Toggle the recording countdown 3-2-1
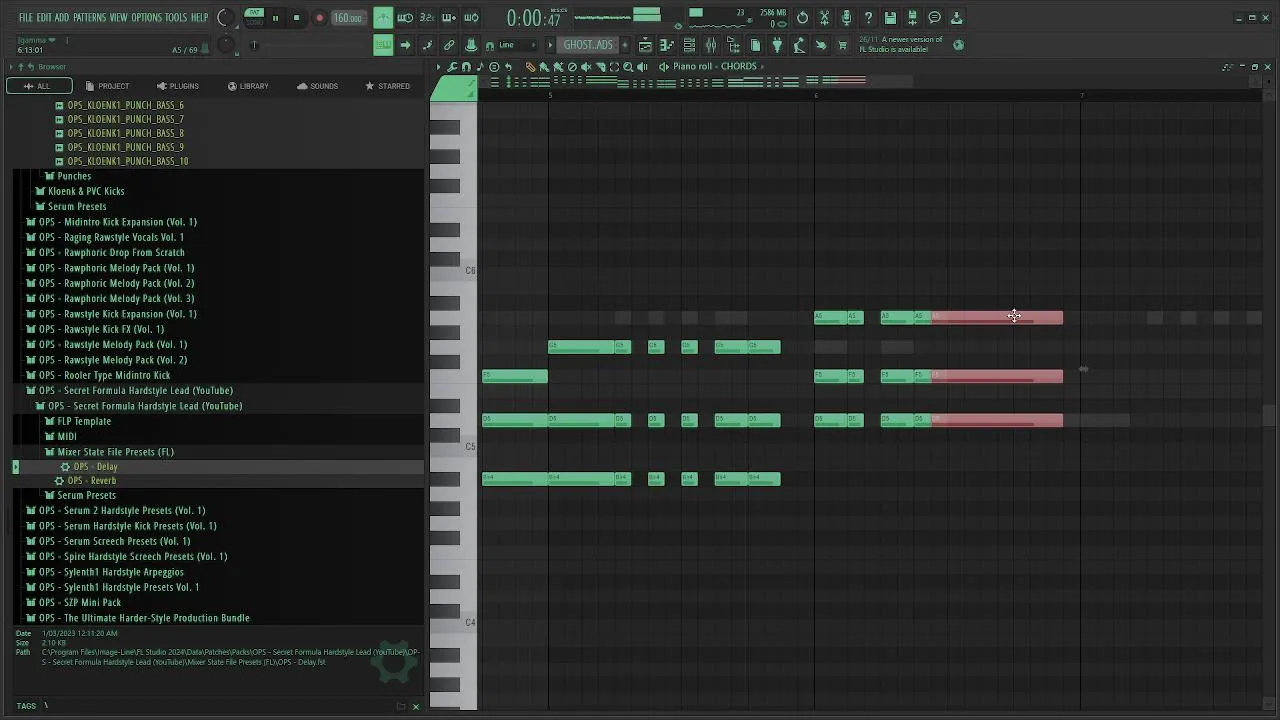The width and height of the screenshot is (1280, 720). pyautogui.click(x=427, y=18)
